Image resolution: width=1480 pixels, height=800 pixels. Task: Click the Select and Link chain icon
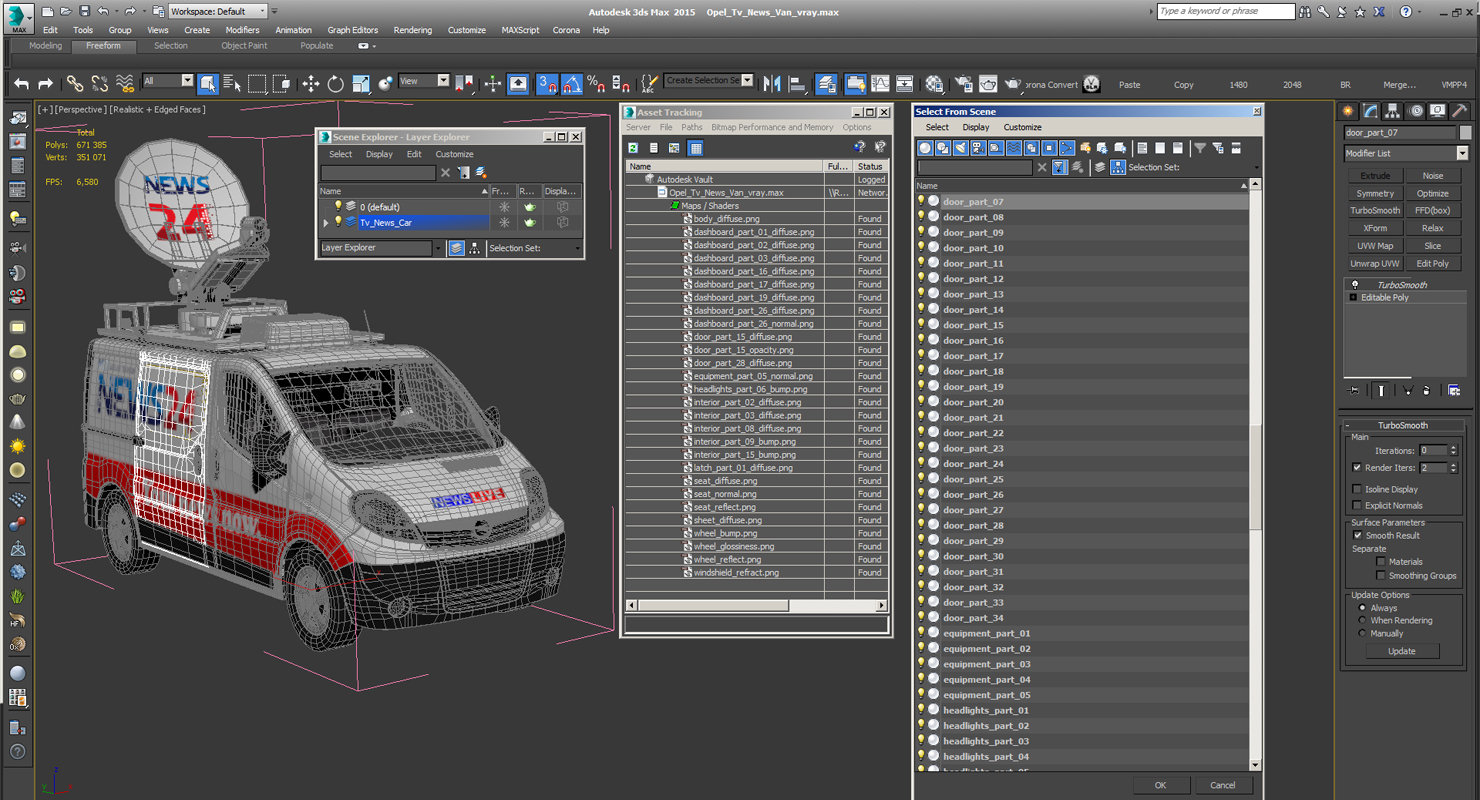coord(75,84)
